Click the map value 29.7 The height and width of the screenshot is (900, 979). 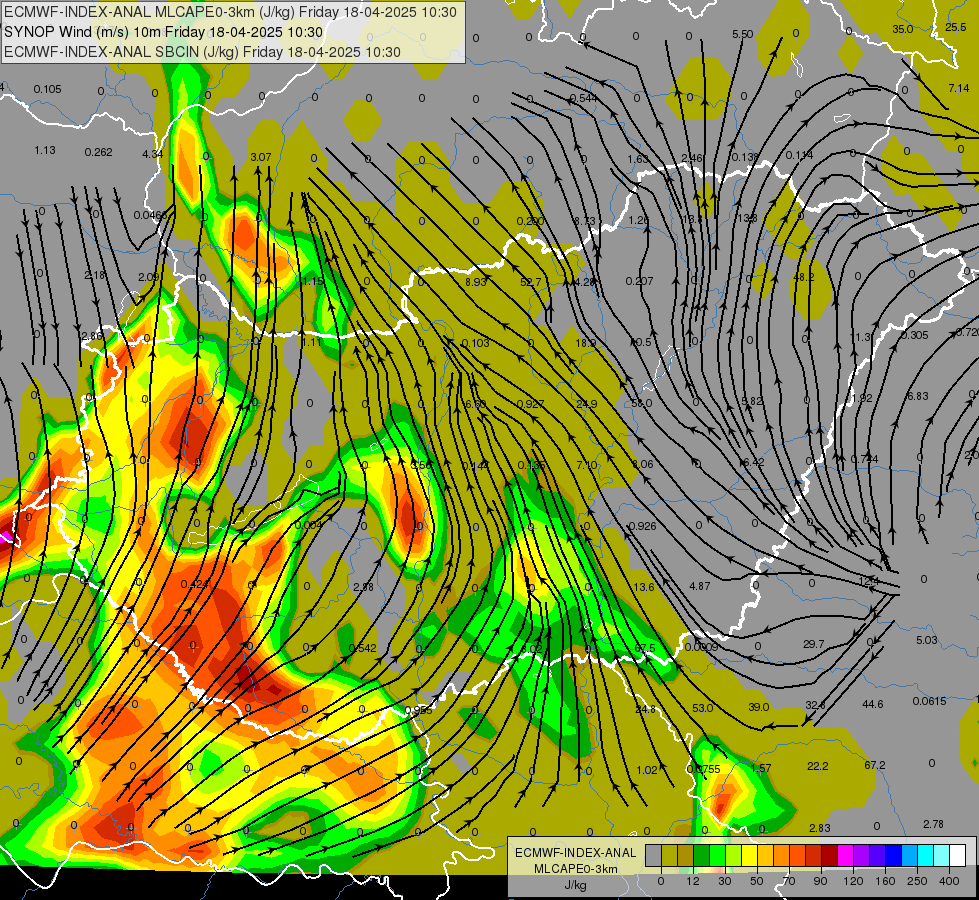(x=814, y=644)
